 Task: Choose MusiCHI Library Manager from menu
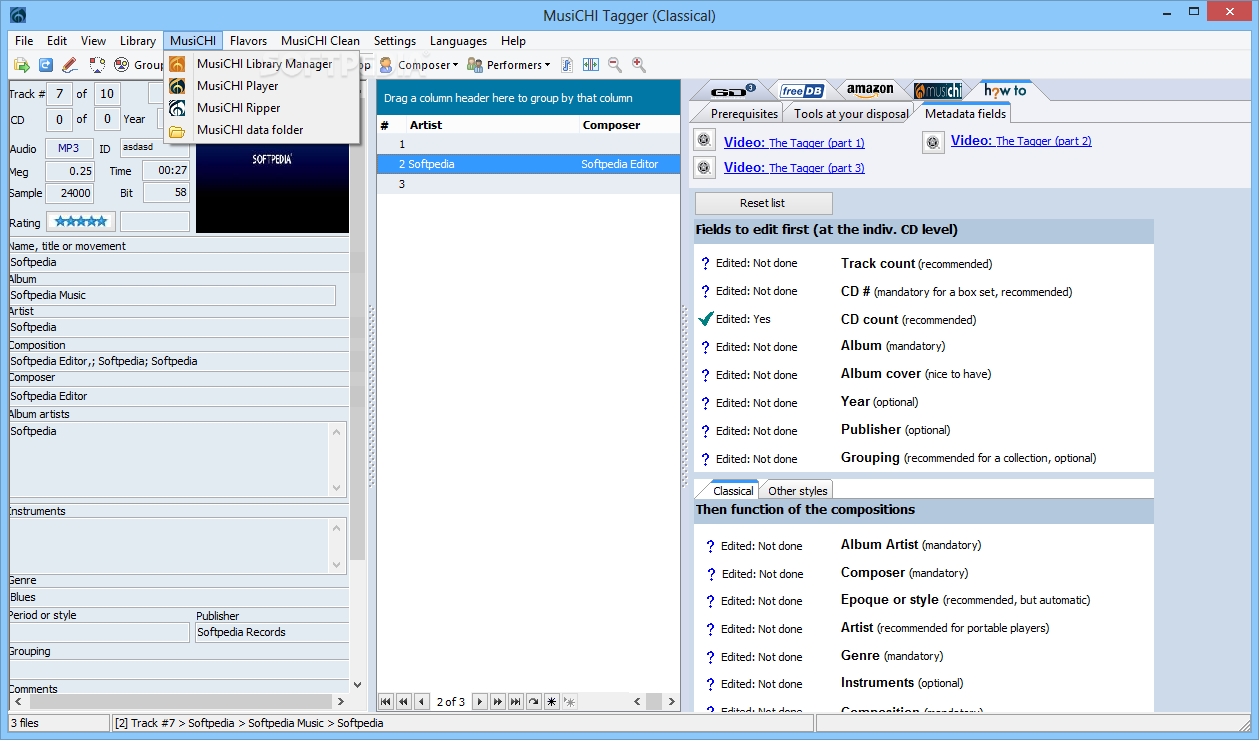tap(263, 63)
